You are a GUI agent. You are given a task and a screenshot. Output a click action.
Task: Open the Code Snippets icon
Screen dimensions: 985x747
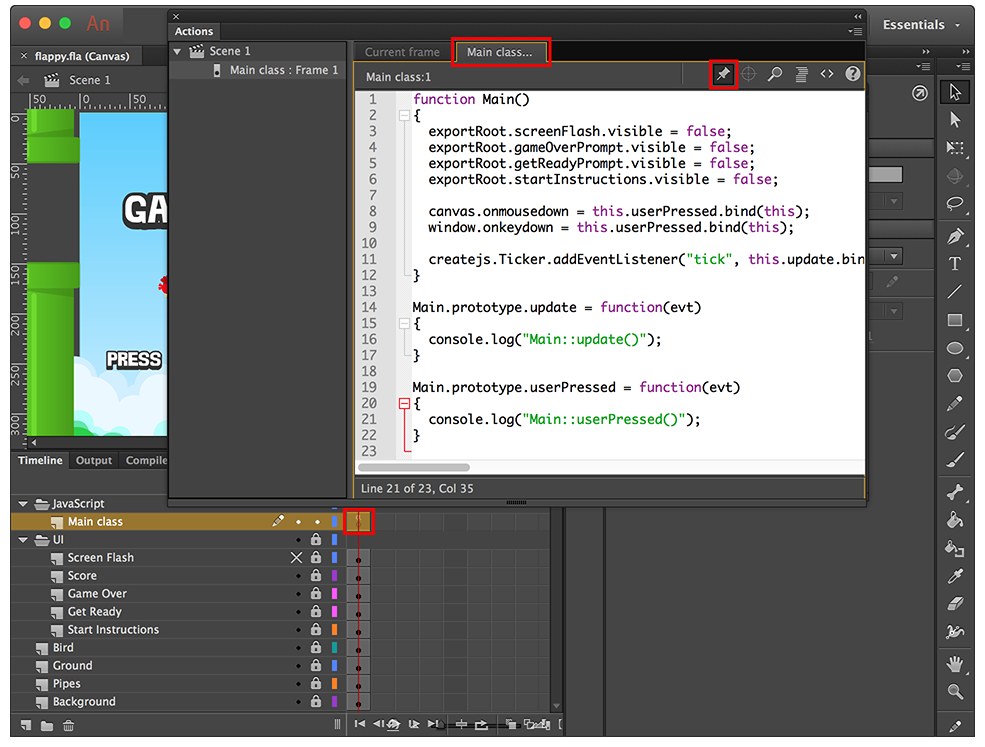(x=827, y=74)
